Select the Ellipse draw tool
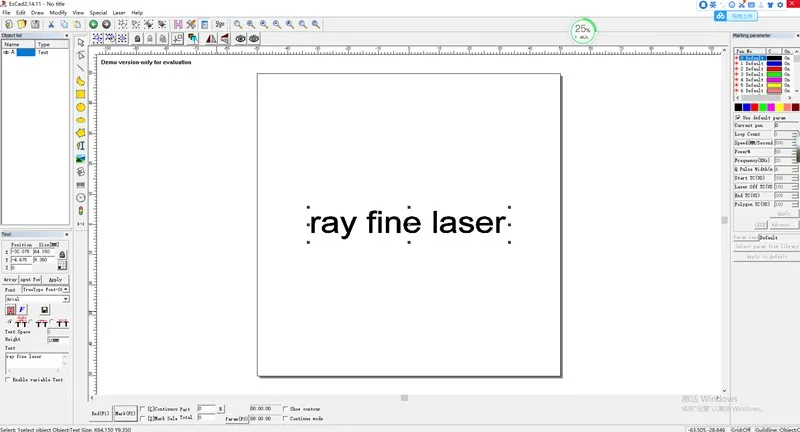 click(81, 120)
